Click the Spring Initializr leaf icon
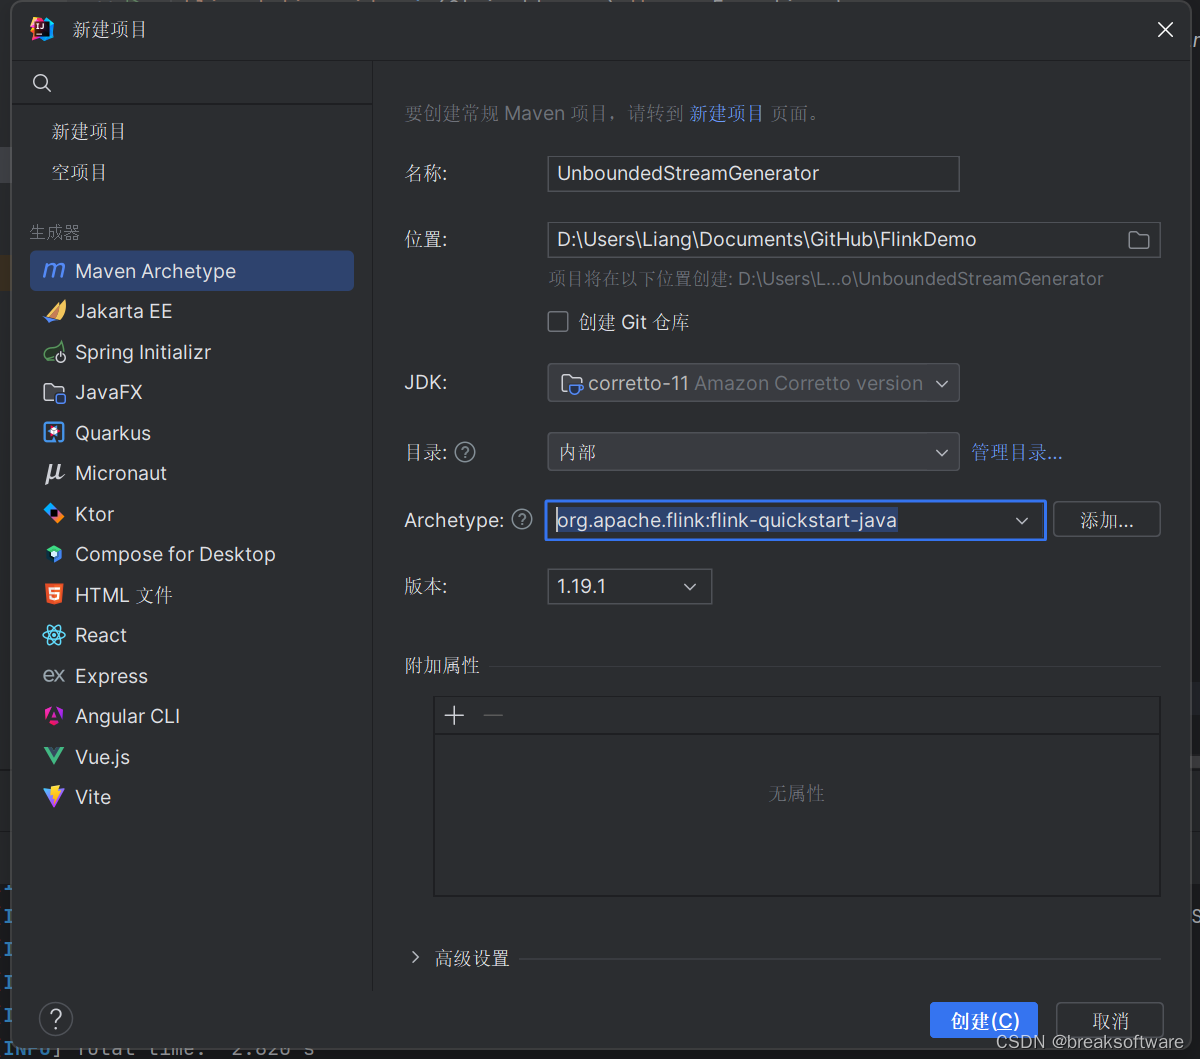Viewport: 1200px width, 1059px height. click(54, 352)
